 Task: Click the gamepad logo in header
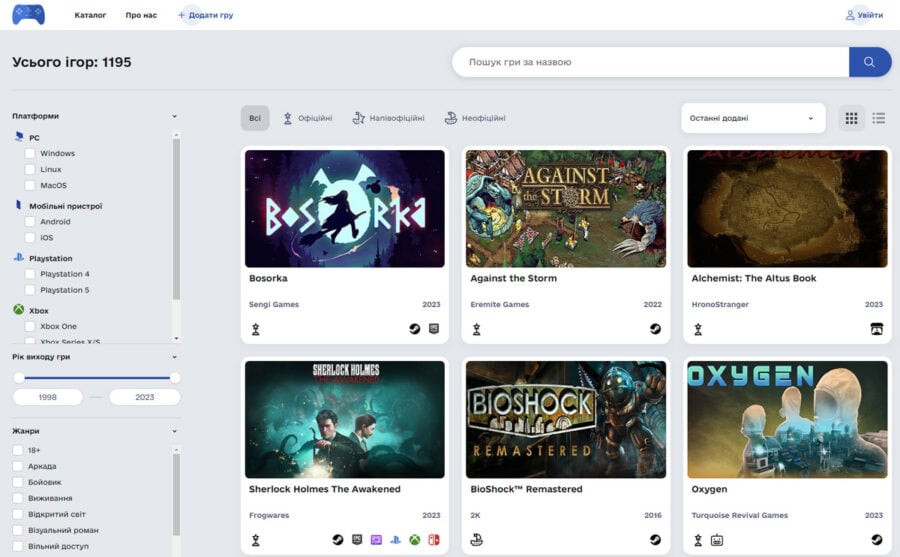pos(29,14)
